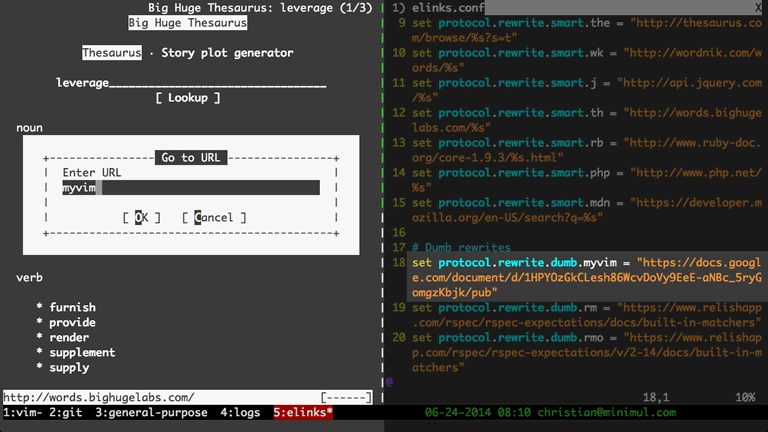Click the synonym furnish

72,307
